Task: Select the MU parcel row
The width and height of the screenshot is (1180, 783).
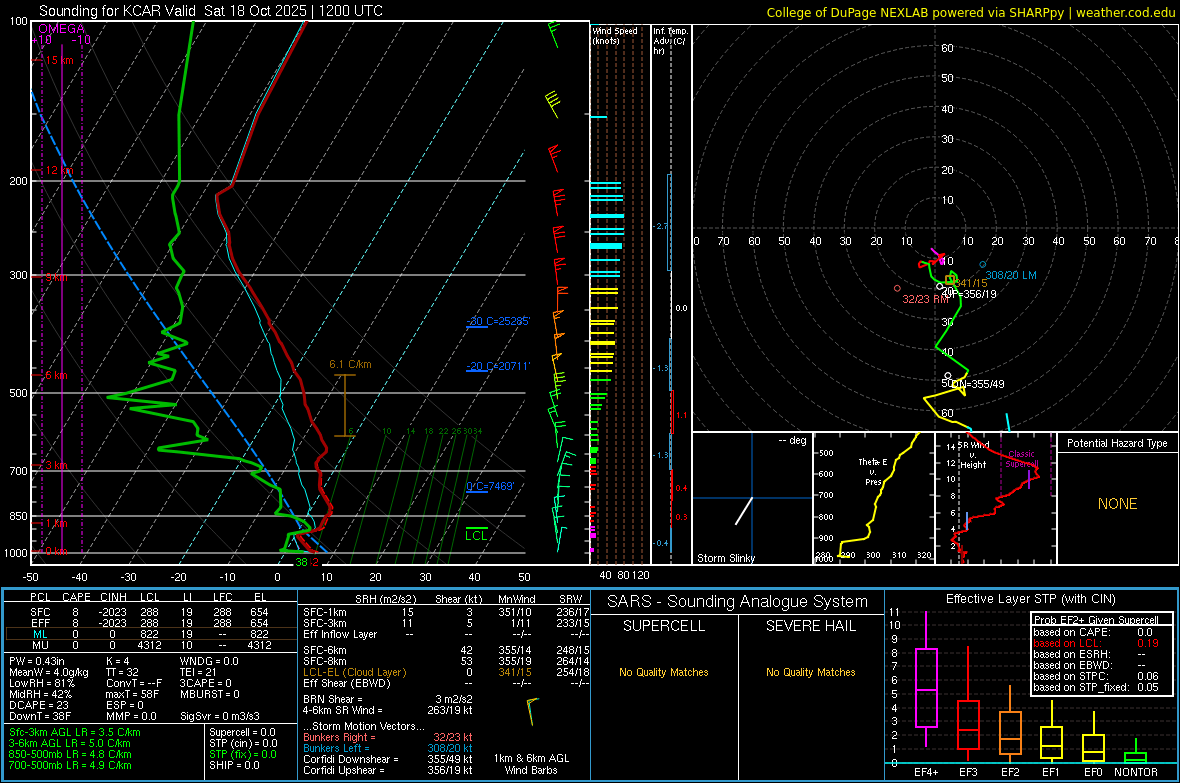Action: 151,645
